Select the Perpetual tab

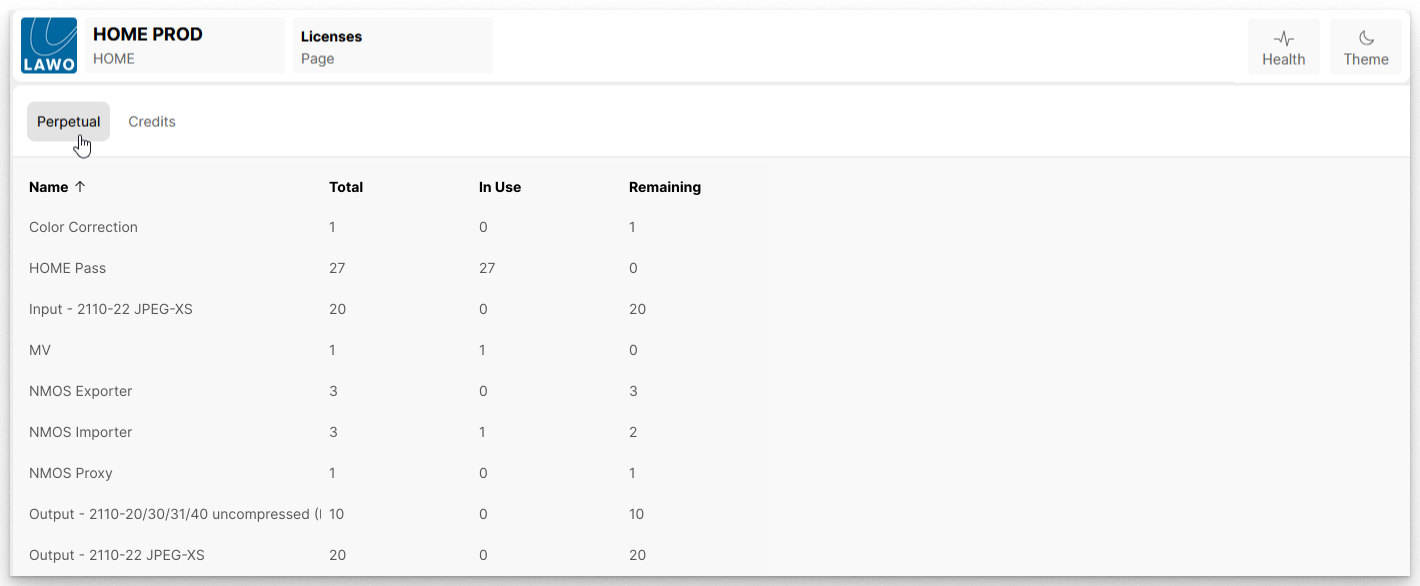tap(69, 122)
